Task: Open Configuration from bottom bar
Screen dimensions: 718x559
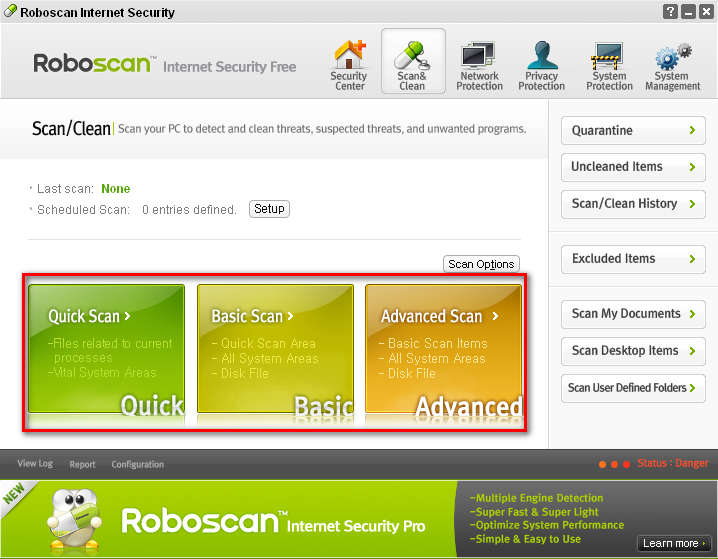Action: 137,464
